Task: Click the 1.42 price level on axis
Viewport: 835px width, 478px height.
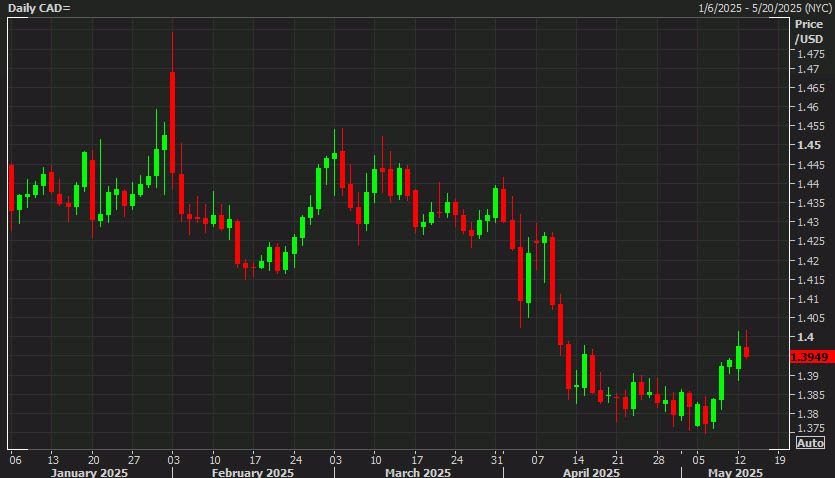Action: pyautogui.click(x=808, y=261)
